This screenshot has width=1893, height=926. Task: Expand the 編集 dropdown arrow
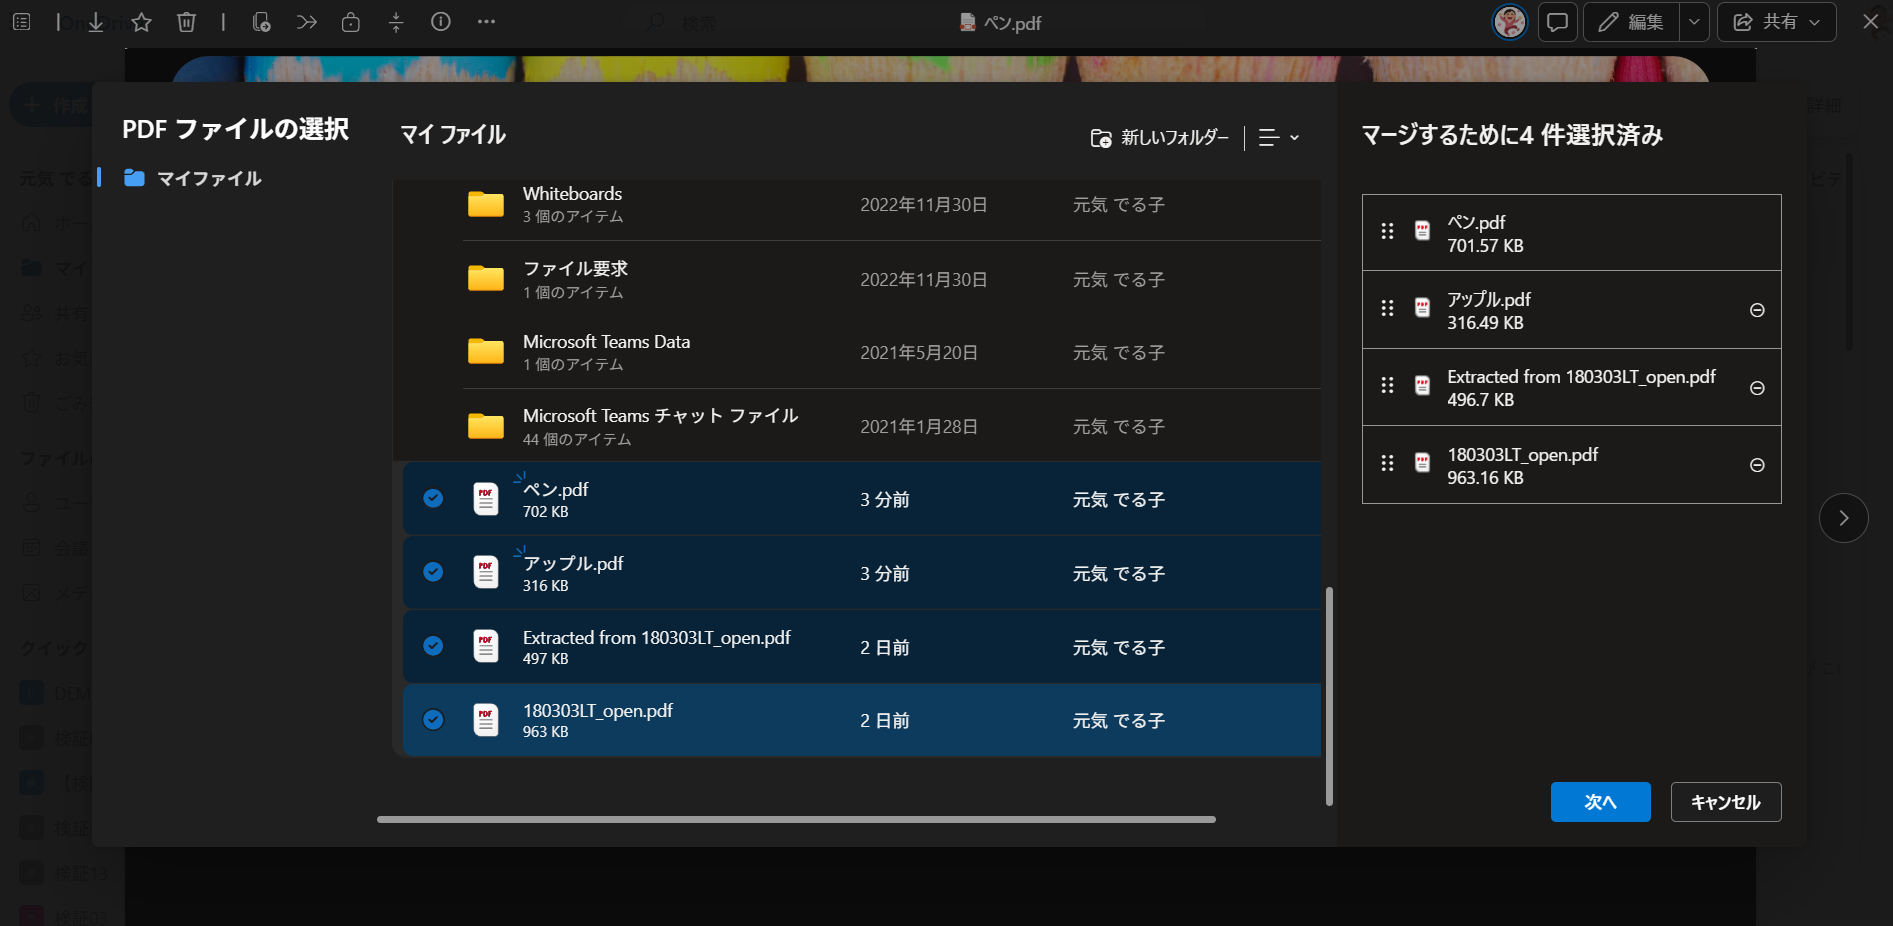pos(1694,22)
